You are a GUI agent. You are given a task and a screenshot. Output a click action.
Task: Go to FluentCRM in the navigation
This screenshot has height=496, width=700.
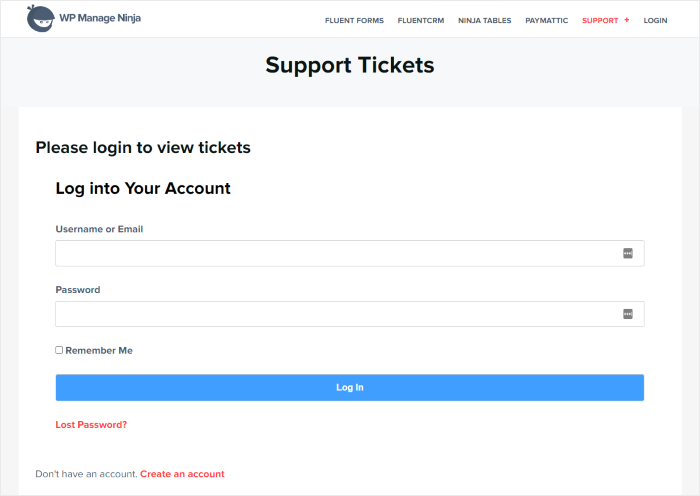(x=421, y=20)
